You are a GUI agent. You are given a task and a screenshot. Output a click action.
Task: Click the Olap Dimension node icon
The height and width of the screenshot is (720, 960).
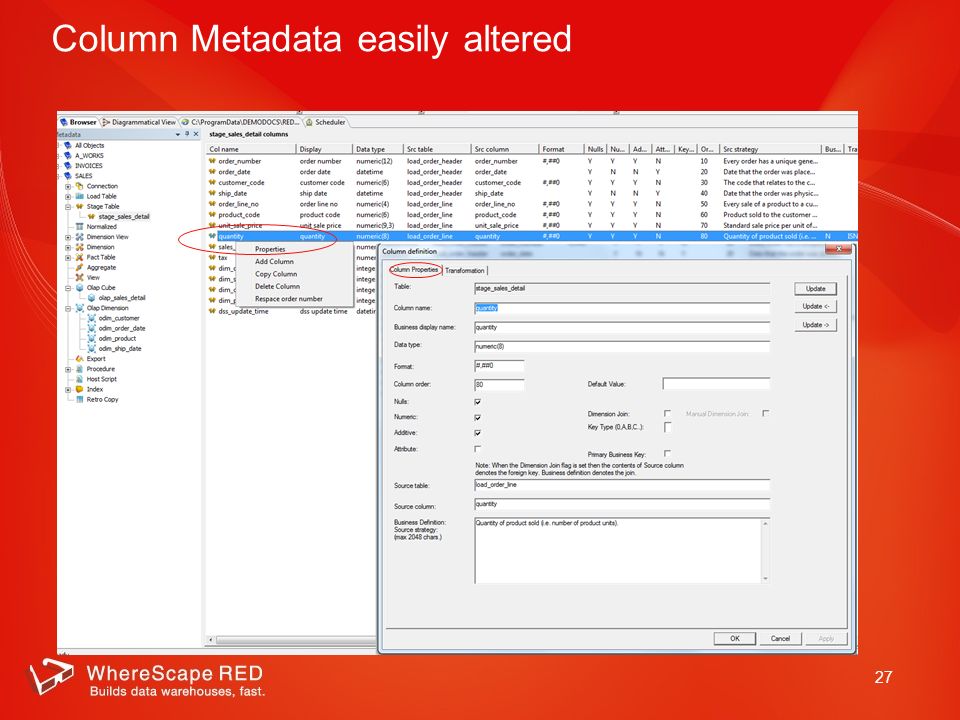pos(79,308)
